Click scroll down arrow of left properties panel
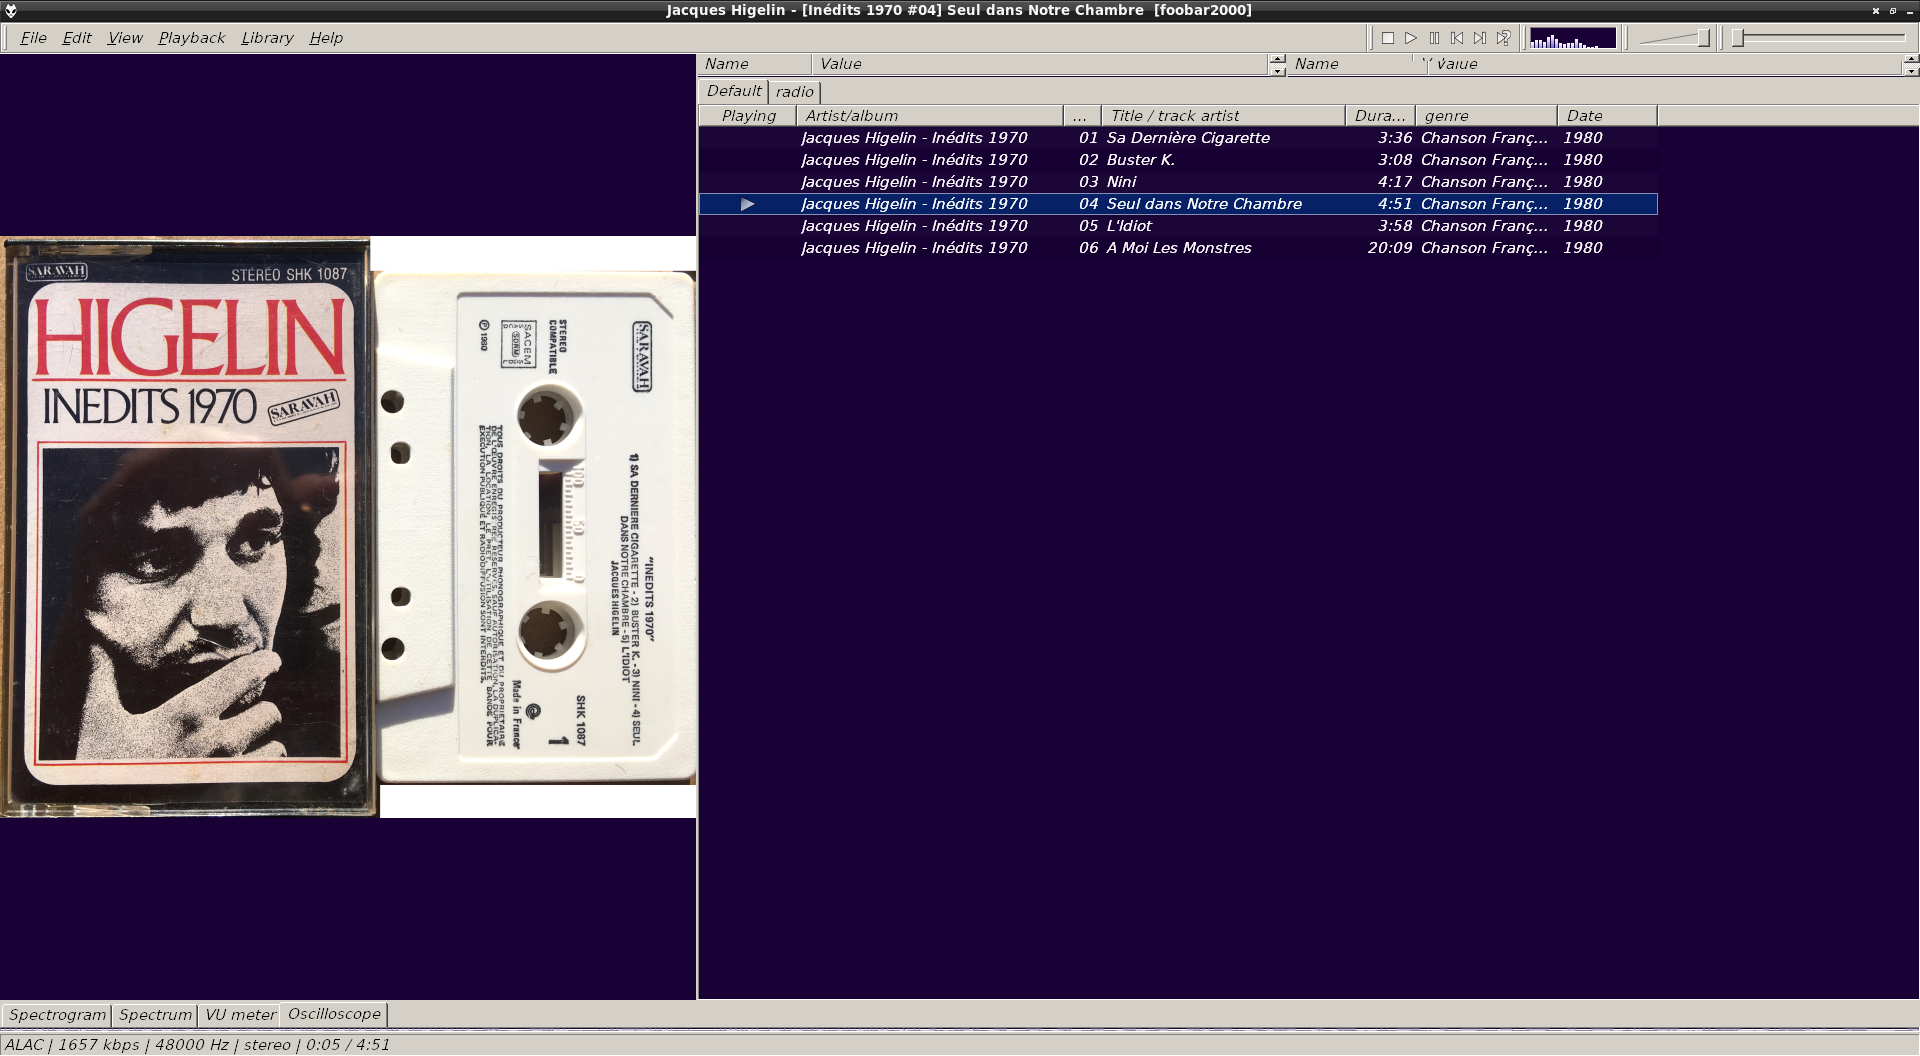Viewport: 1920px width, 1056px height. 1277,71
